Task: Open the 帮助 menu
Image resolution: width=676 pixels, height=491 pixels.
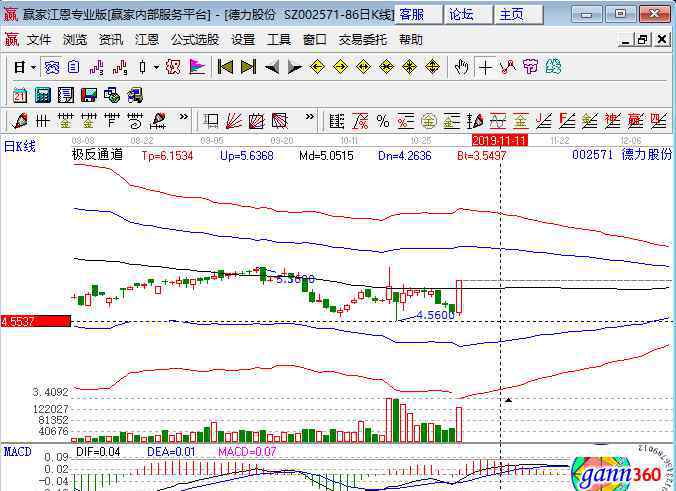Action: pos(411,40)
